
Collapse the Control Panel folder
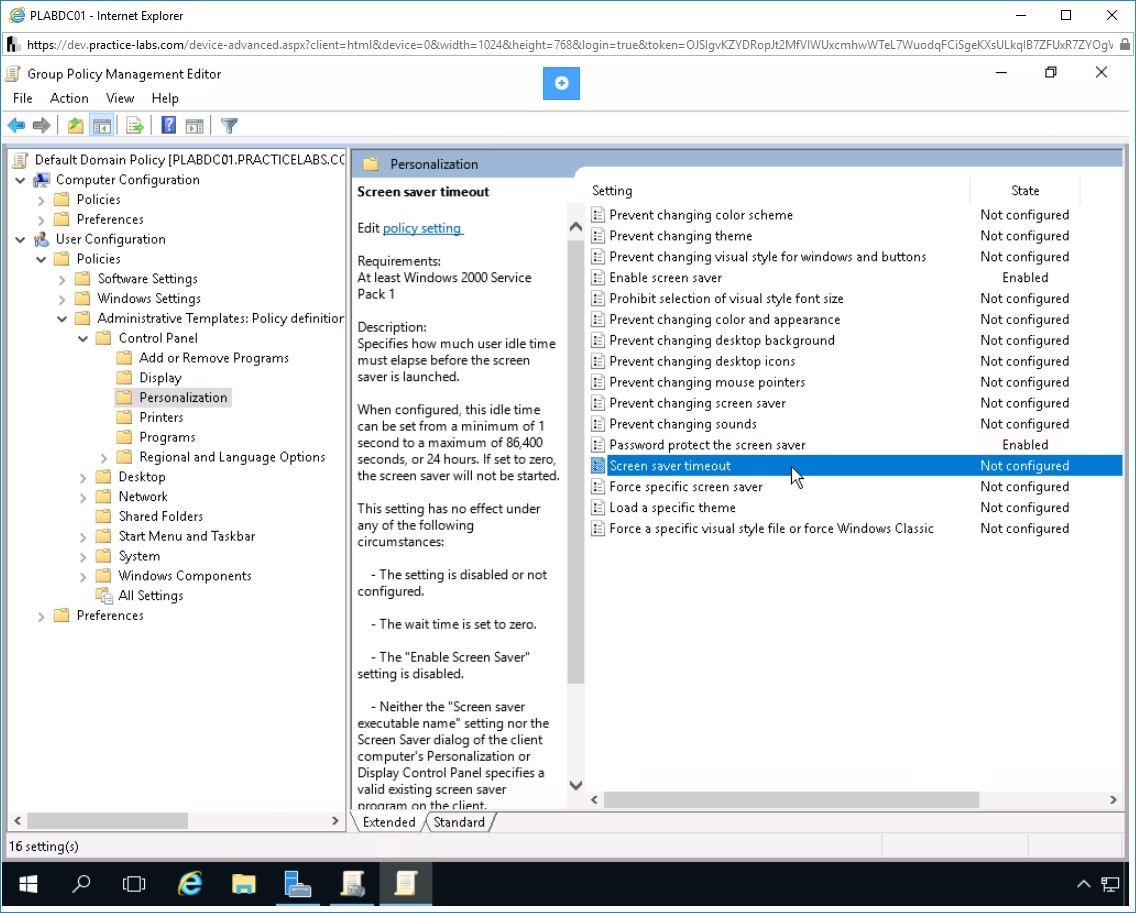(x=83, y=338)
